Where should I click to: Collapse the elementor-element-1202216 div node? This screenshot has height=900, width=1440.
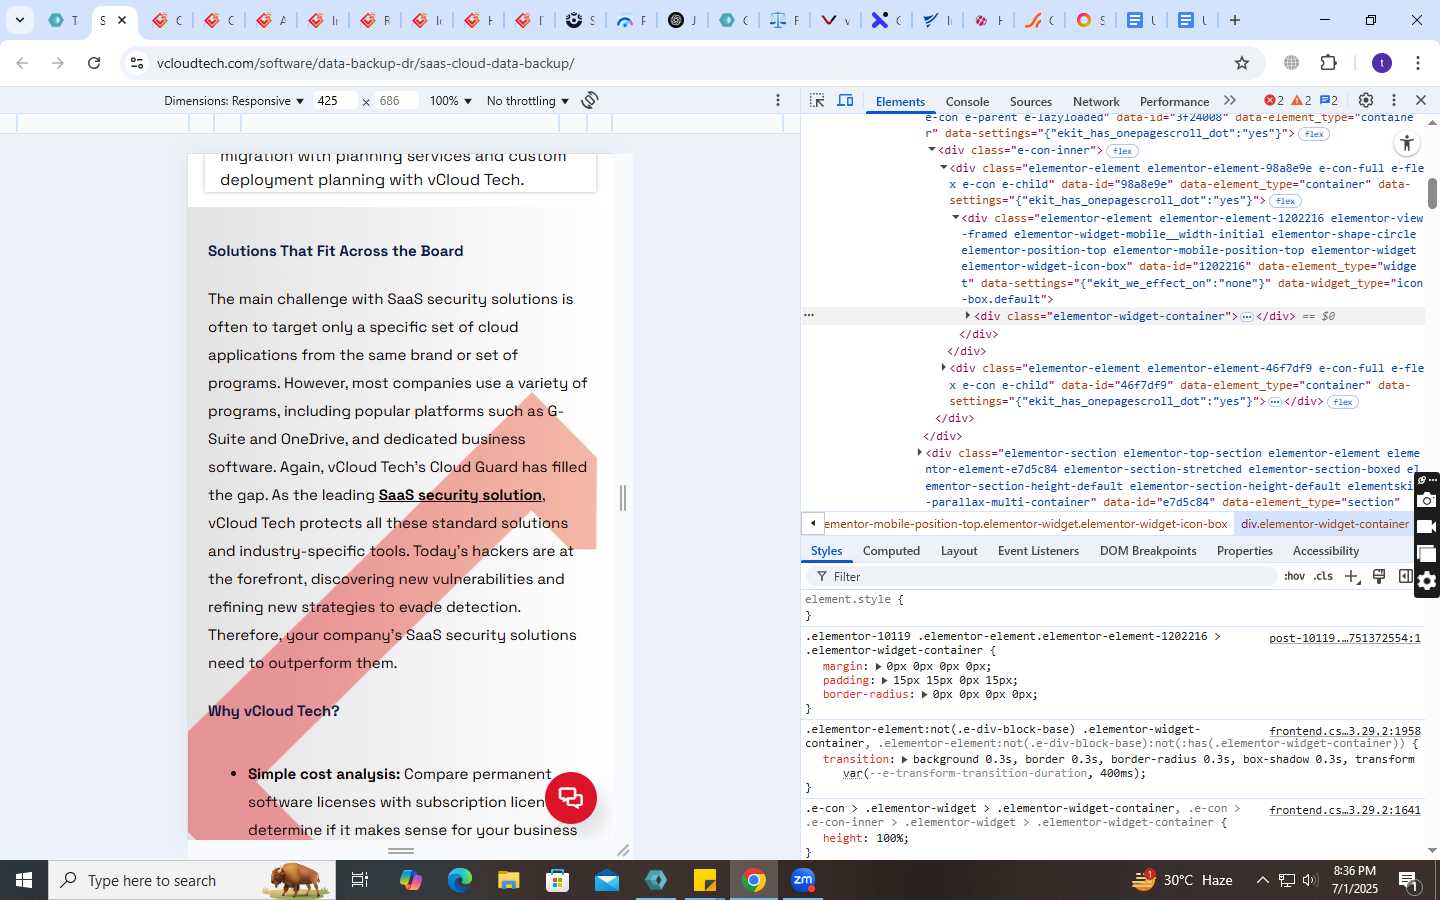[955, 217]
